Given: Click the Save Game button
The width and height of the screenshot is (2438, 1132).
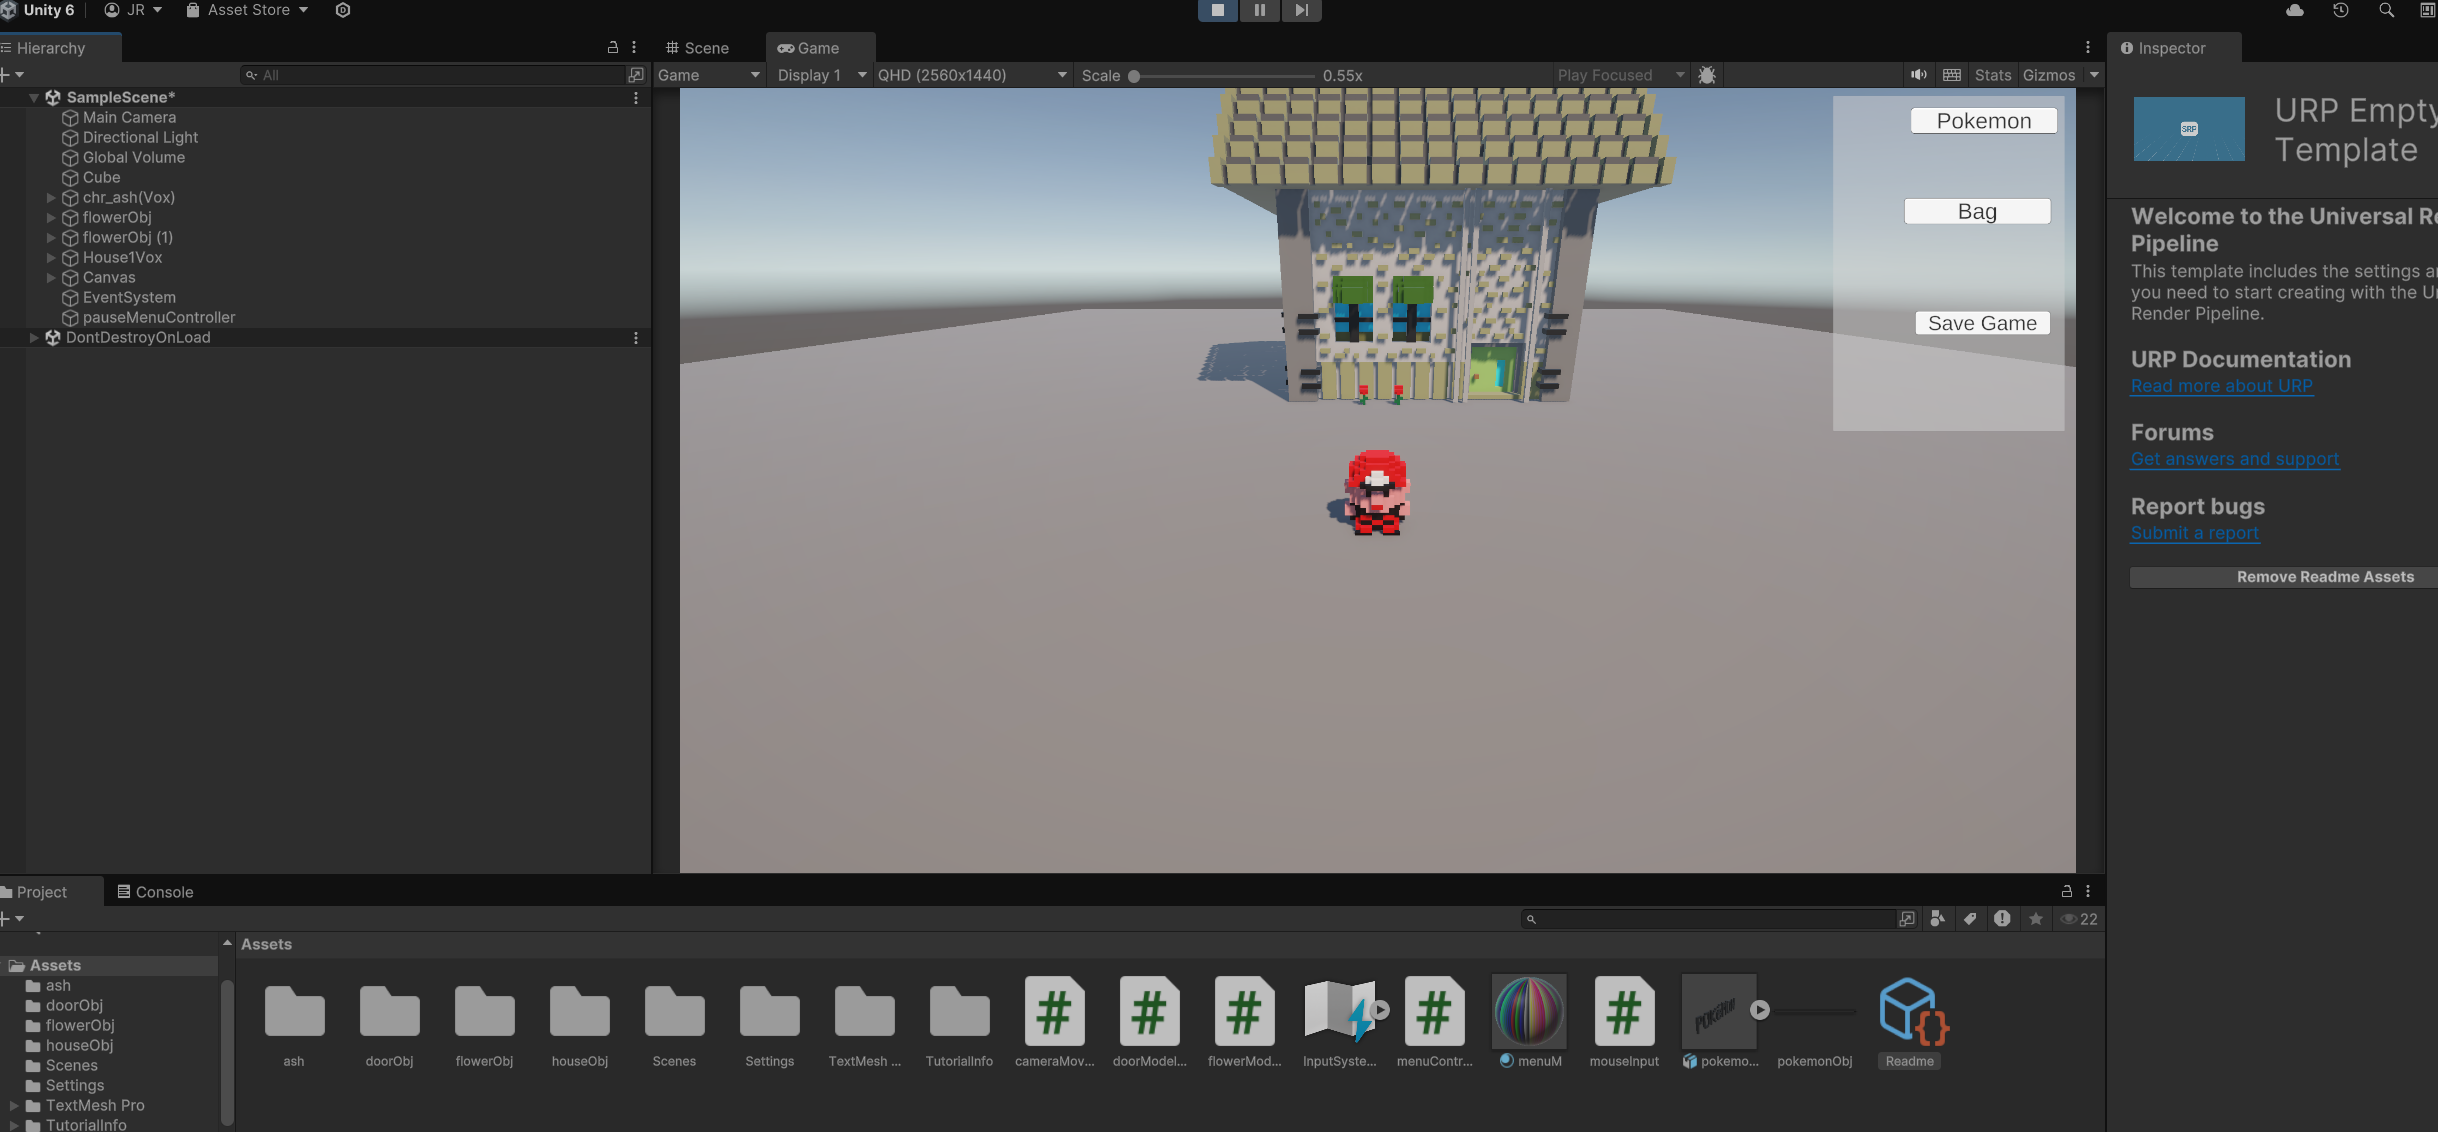Looking at the screenshot, I should click(1982, 323).
